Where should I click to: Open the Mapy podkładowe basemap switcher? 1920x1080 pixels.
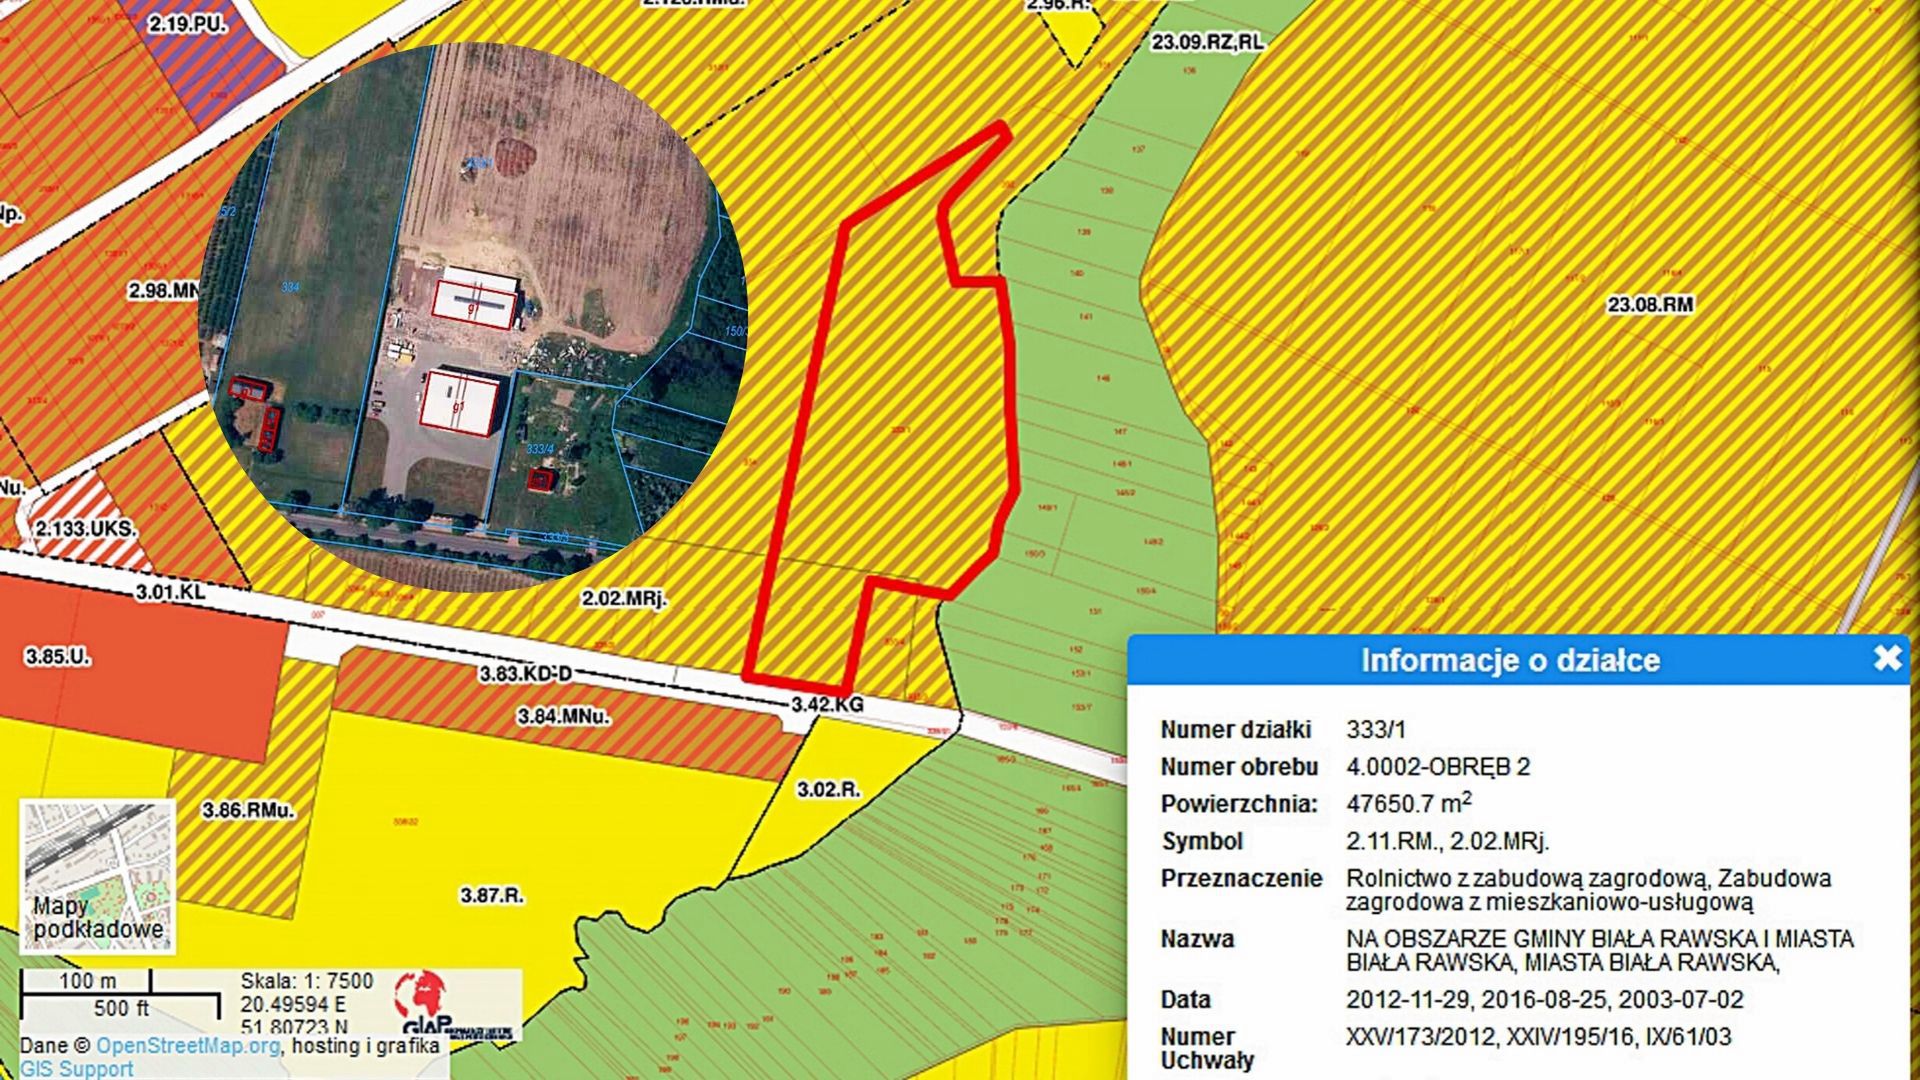pos(97,875)
